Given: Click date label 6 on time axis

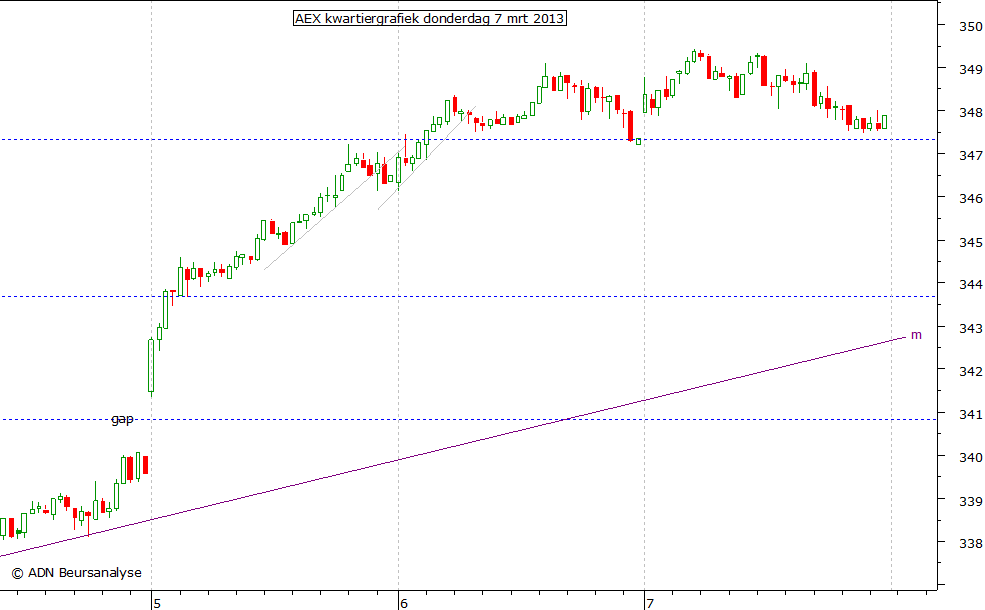Looking at the screenshot, I should (x=403, y=604).
